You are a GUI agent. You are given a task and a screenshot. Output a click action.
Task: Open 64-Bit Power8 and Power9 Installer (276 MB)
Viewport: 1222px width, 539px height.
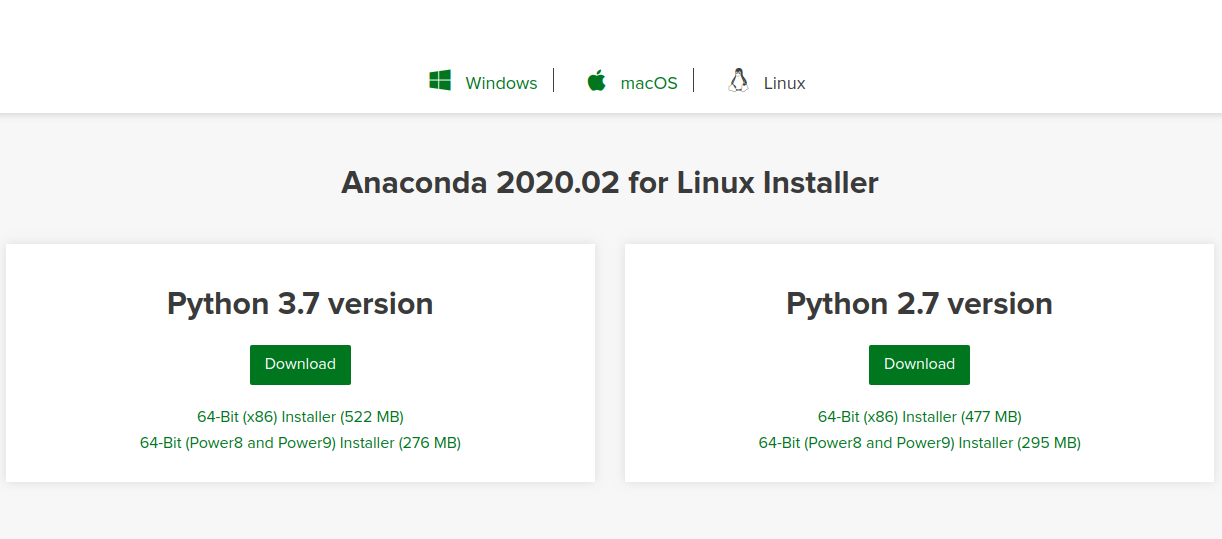pos(300,442)
